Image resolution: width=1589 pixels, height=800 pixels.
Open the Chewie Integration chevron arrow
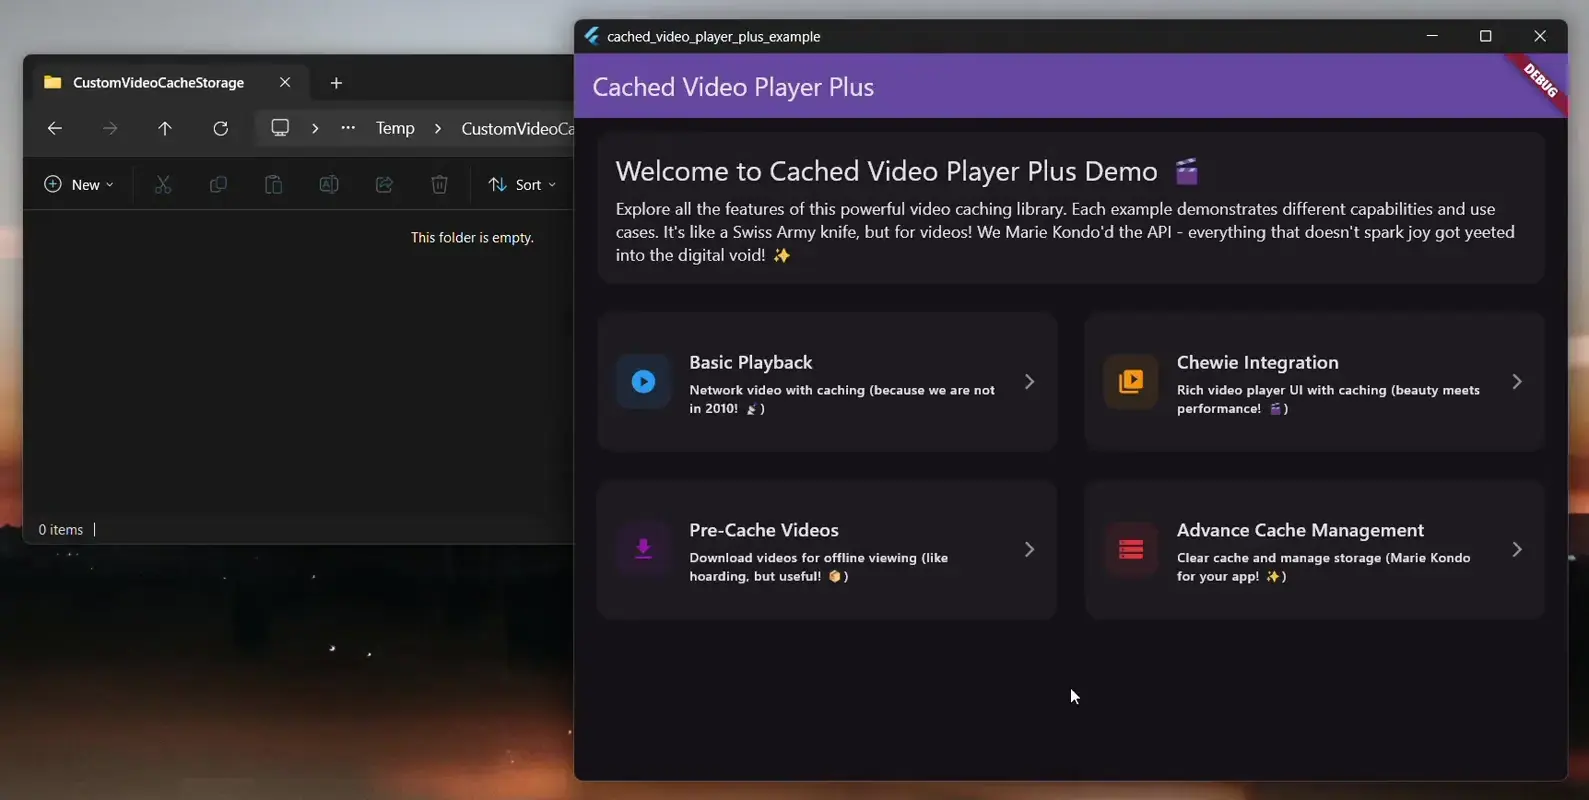point(1517,381)
